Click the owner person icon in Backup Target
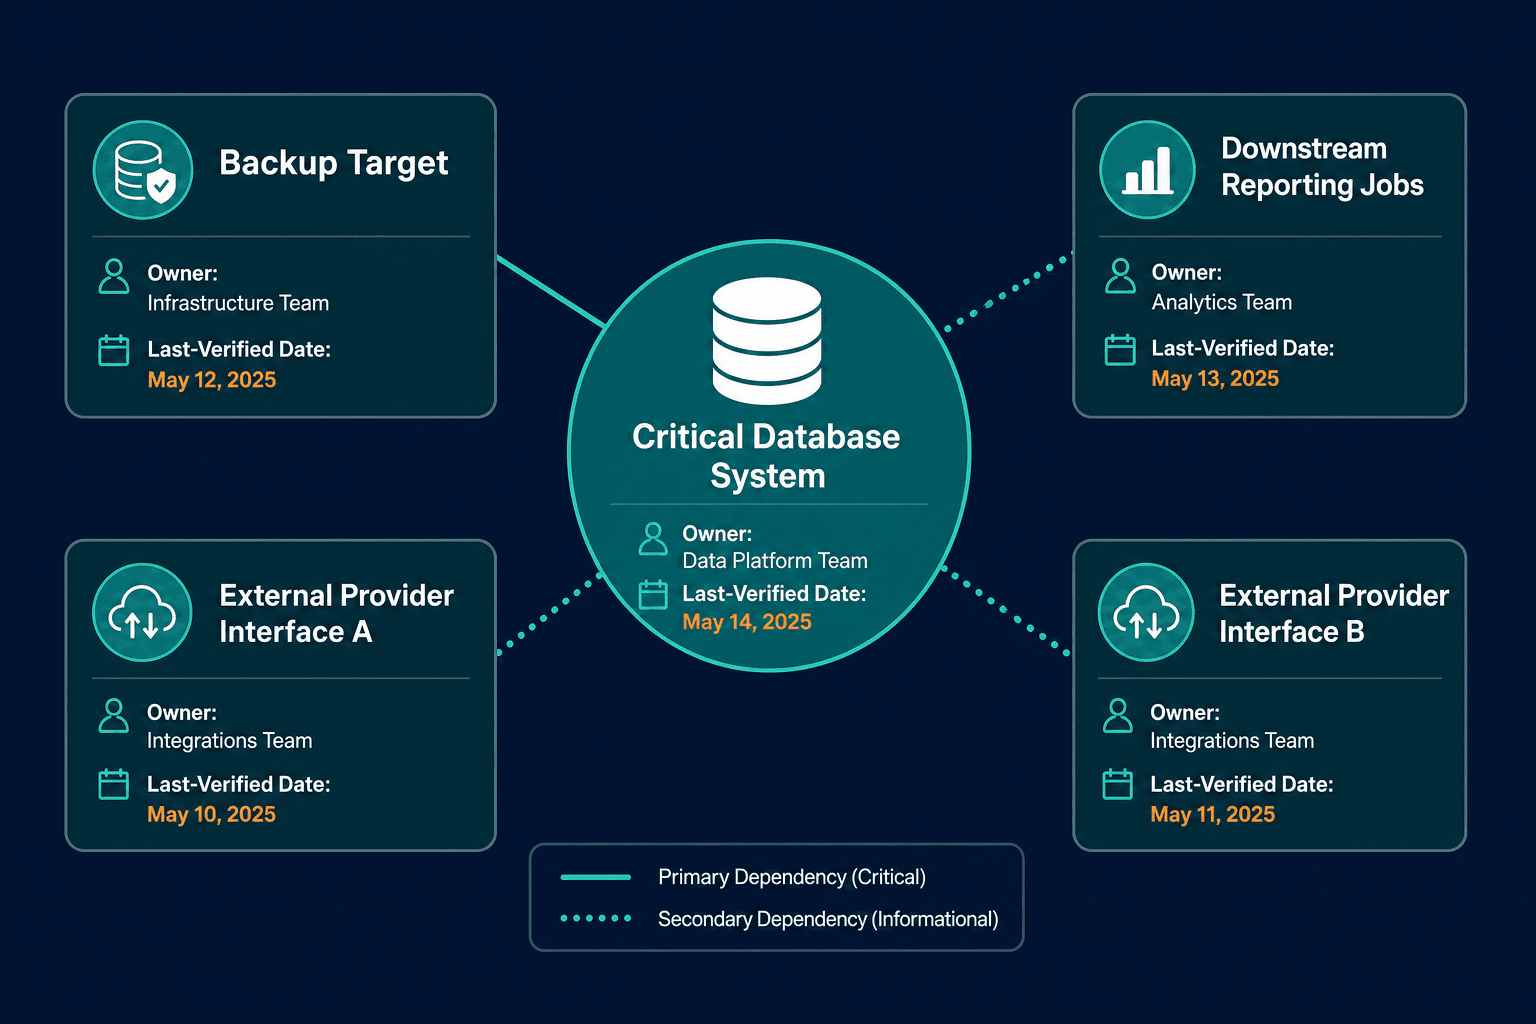Viewport: 1536px width, 1024px height. click(x=114, y=276)
